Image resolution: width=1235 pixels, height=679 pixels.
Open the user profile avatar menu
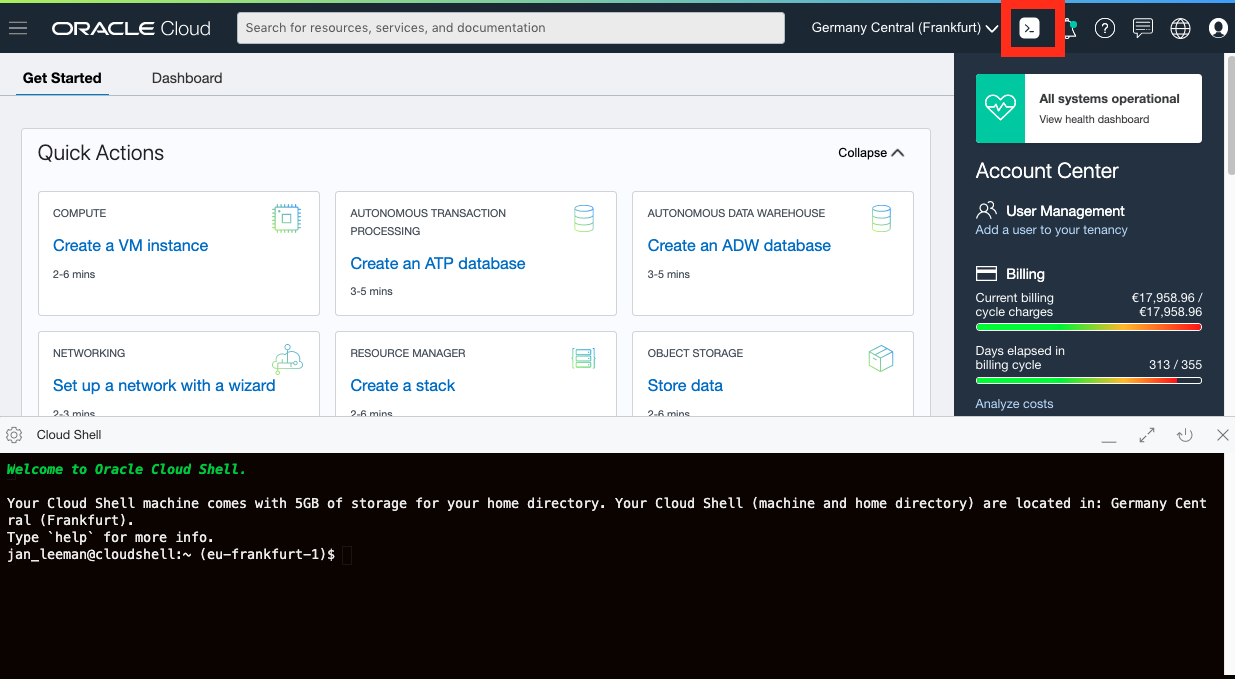(1218, 28)
